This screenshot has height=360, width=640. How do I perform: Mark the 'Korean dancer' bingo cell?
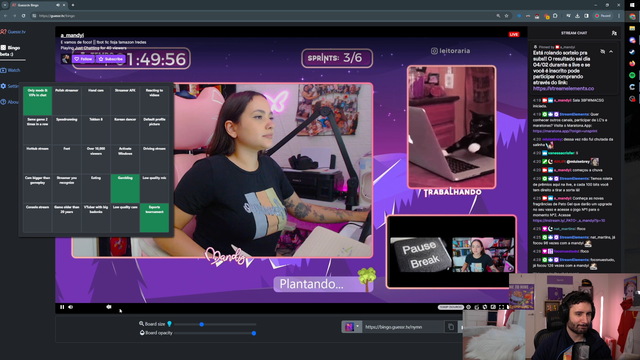coord(125,130)
